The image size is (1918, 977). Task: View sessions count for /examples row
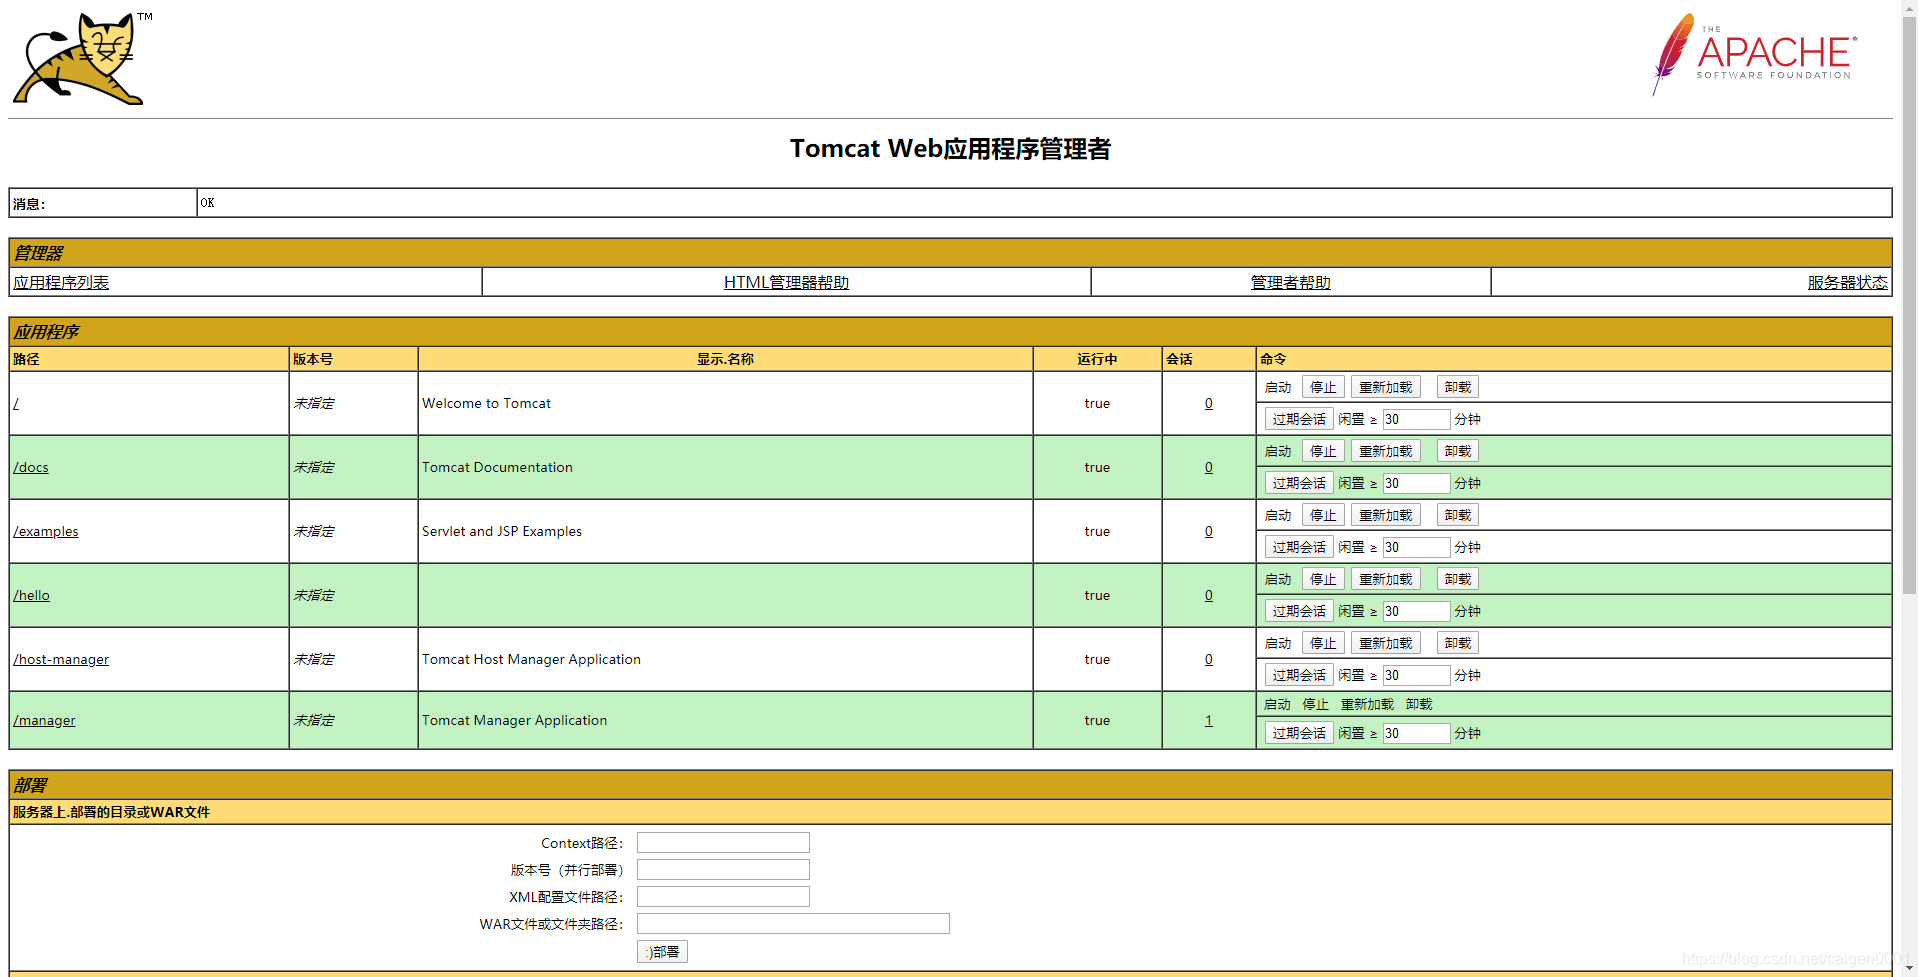tap(1208, 531)
